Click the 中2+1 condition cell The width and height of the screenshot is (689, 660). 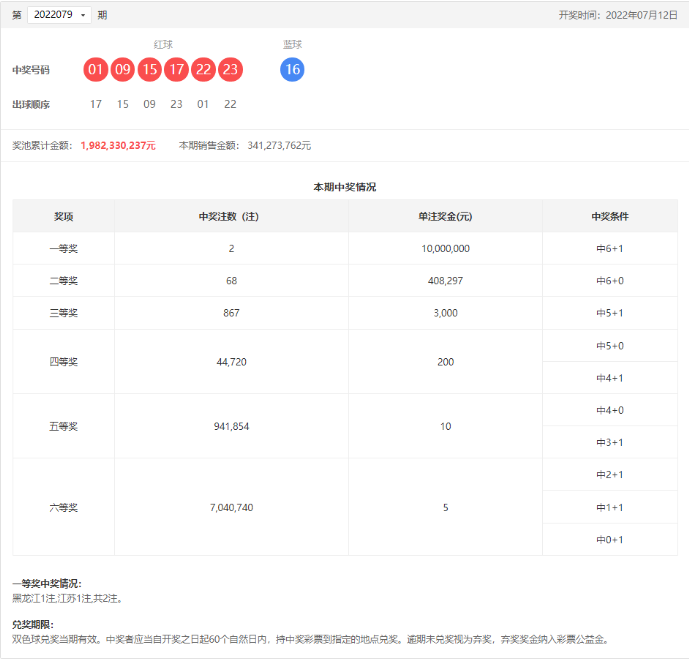click(x=610, y=475)
